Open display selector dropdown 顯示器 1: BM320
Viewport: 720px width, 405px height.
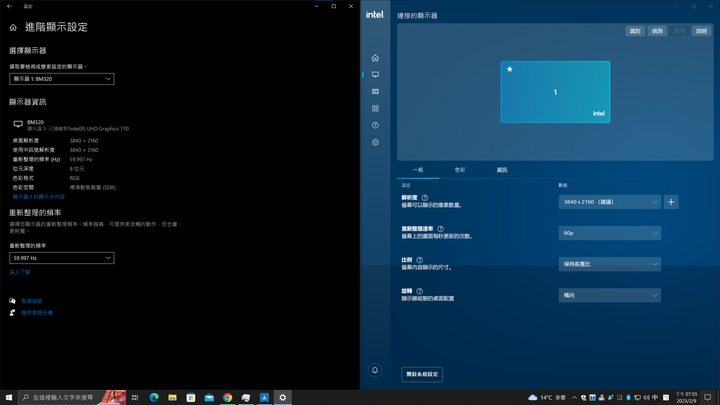(62, 79)
